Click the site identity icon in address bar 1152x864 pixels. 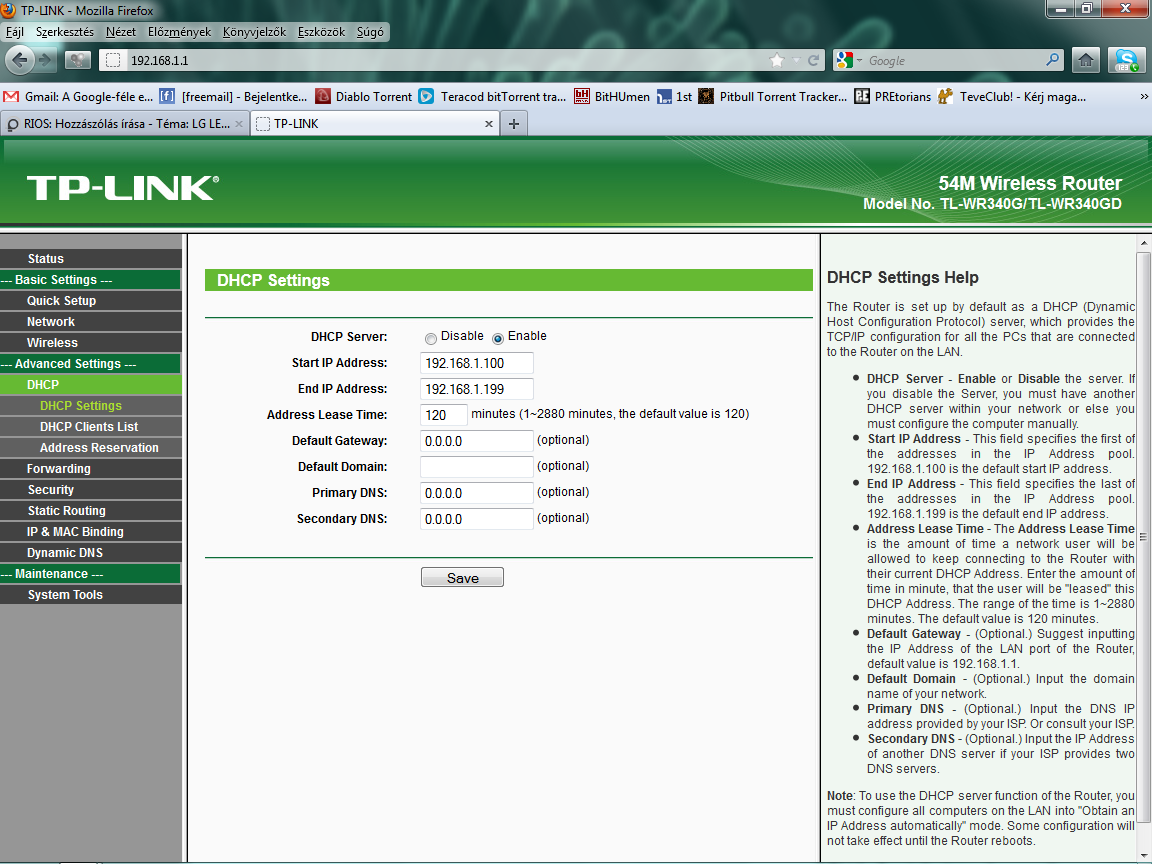pos(112,60)
